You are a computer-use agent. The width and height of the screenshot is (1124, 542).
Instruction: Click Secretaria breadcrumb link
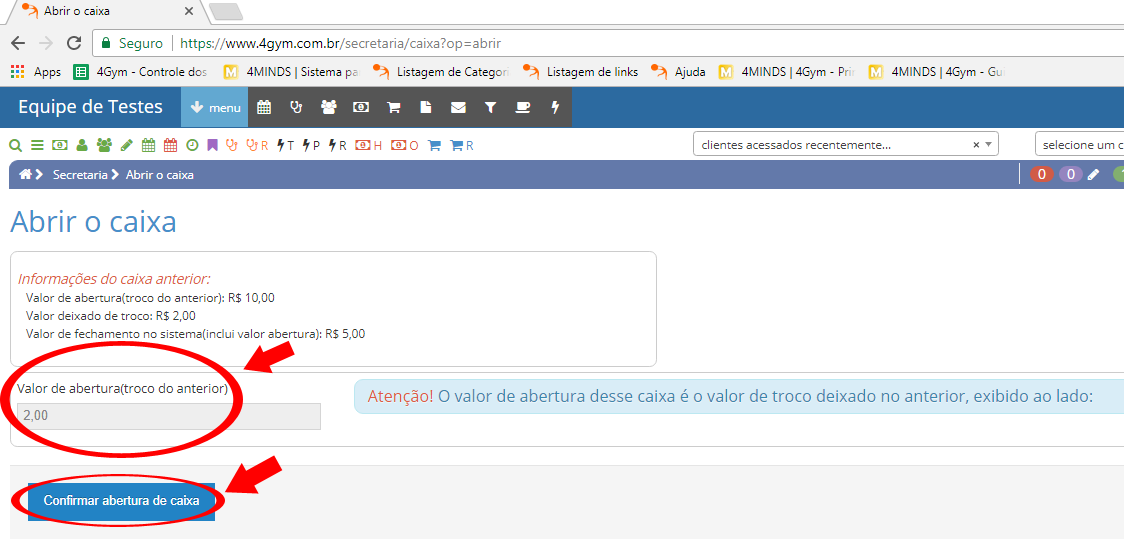coord(80,175)
